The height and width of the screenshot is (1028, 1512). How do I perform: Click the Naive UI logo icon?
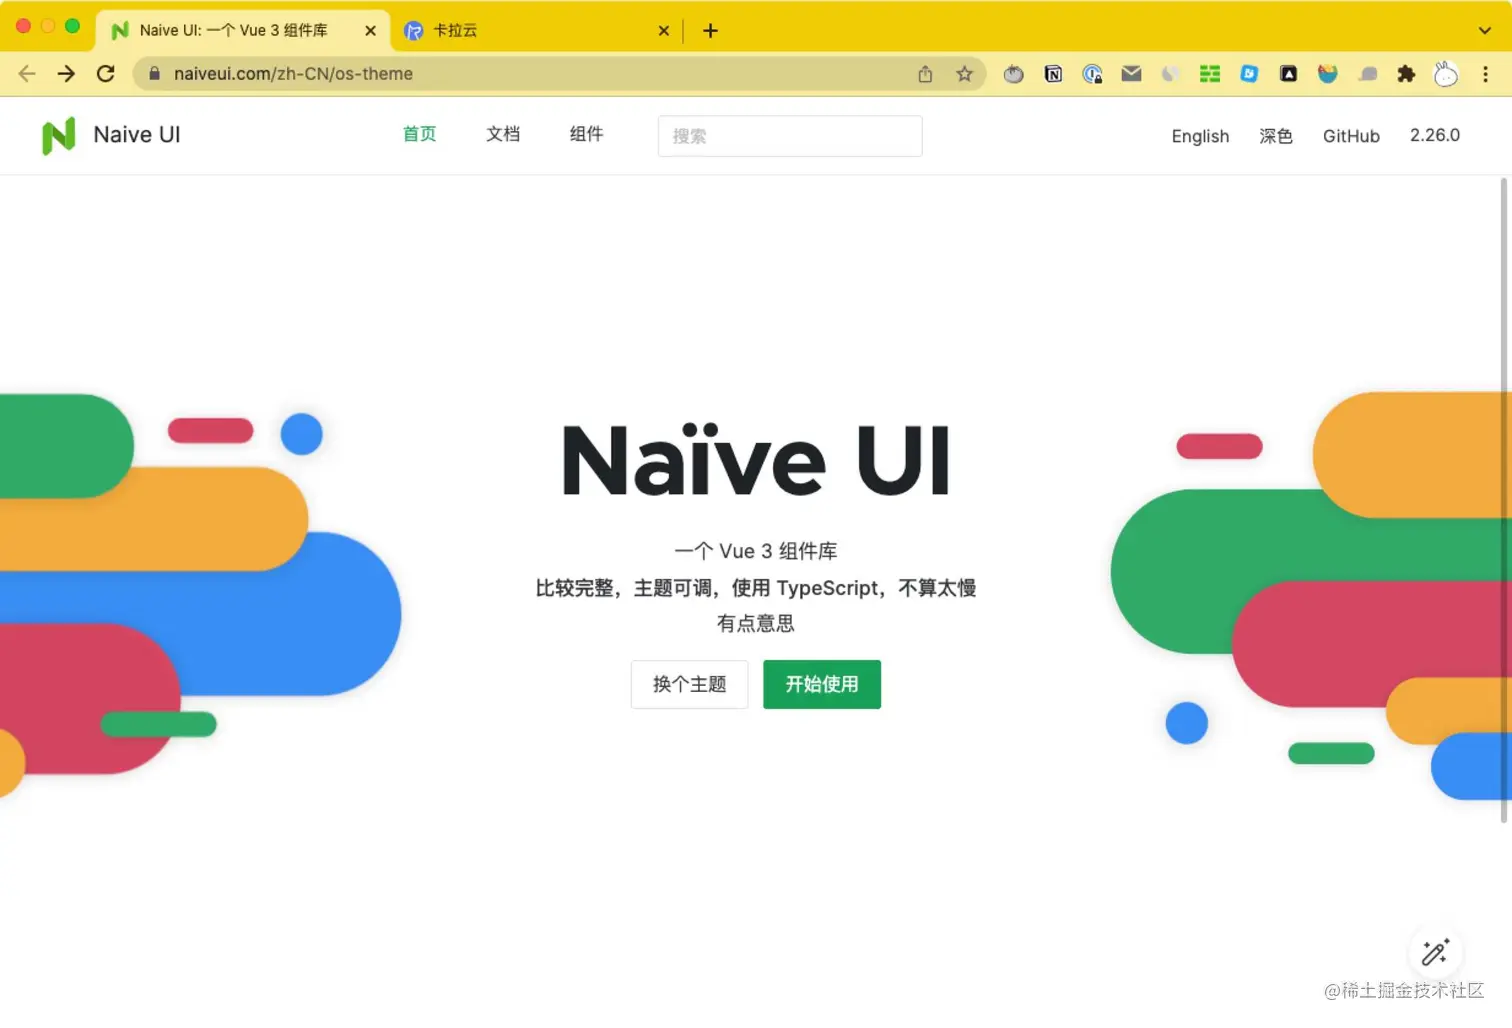[x=59, y=136]
